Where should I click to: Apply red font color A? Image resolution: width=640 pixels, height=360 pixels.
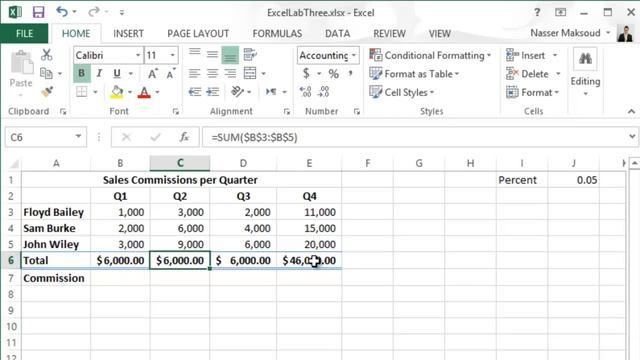144,92
